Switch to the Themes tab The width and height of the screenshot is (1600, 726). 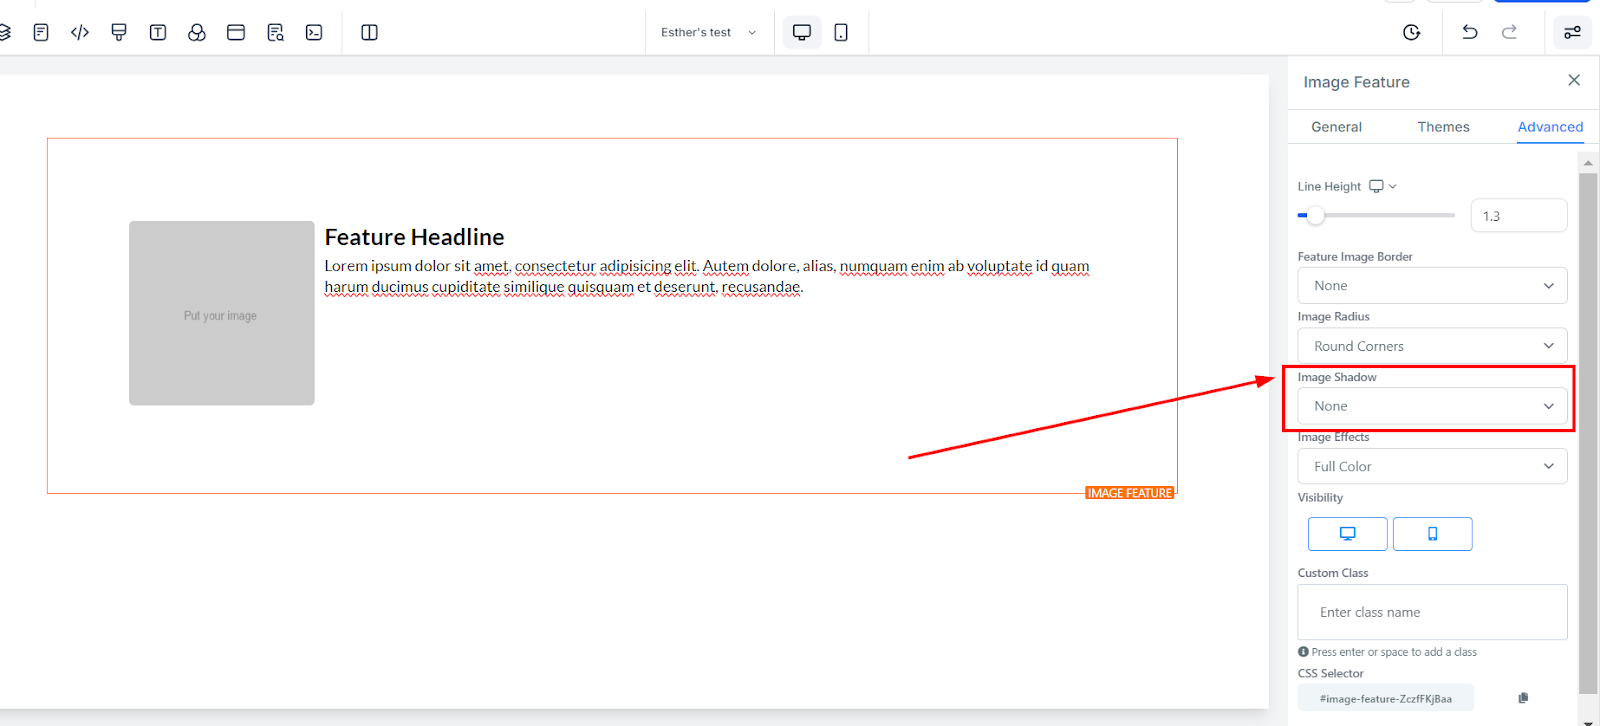pos(1443,127)
